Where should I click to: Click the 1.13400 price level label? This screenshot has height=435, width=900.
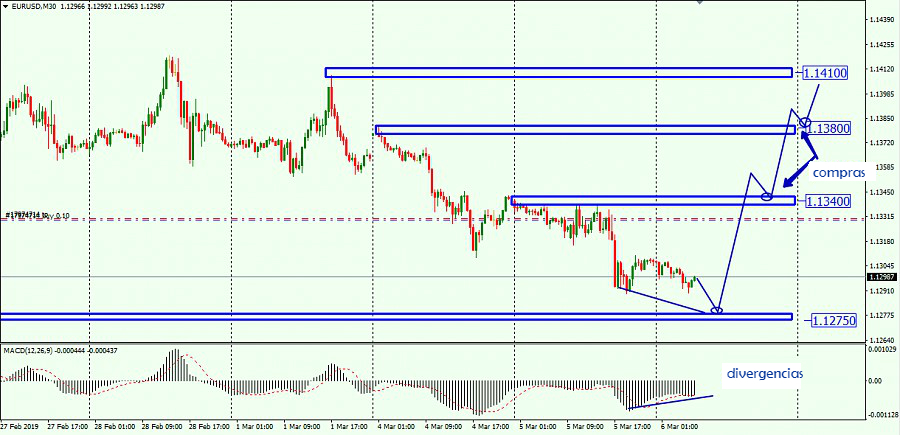(x=829, y=201)
